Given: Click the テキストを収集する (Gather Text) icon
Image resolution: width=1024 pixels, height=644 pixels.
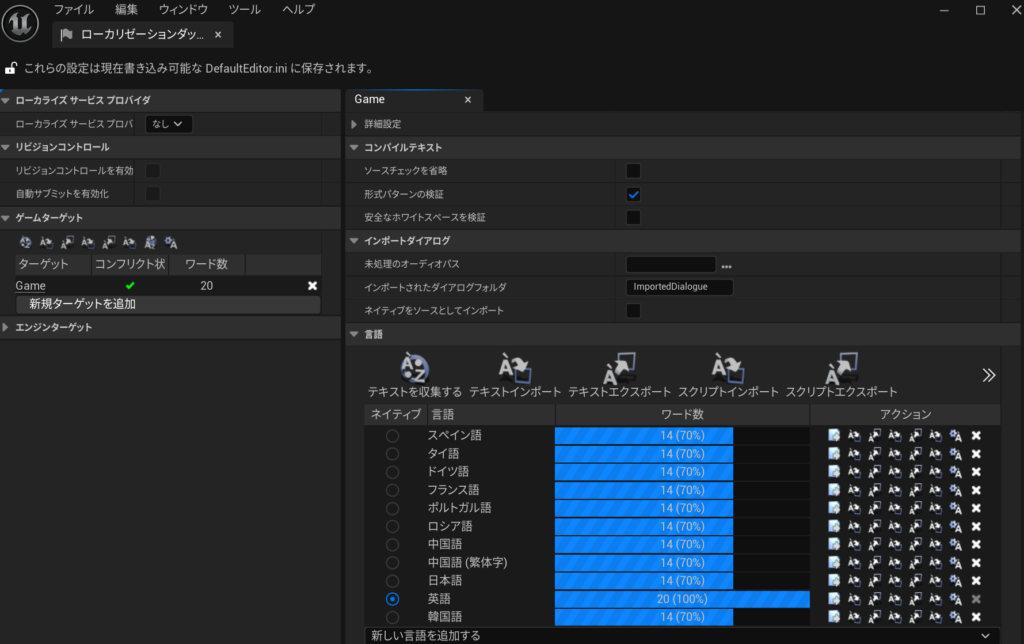Looking at the screenshot, I should (x=414, y=368).
